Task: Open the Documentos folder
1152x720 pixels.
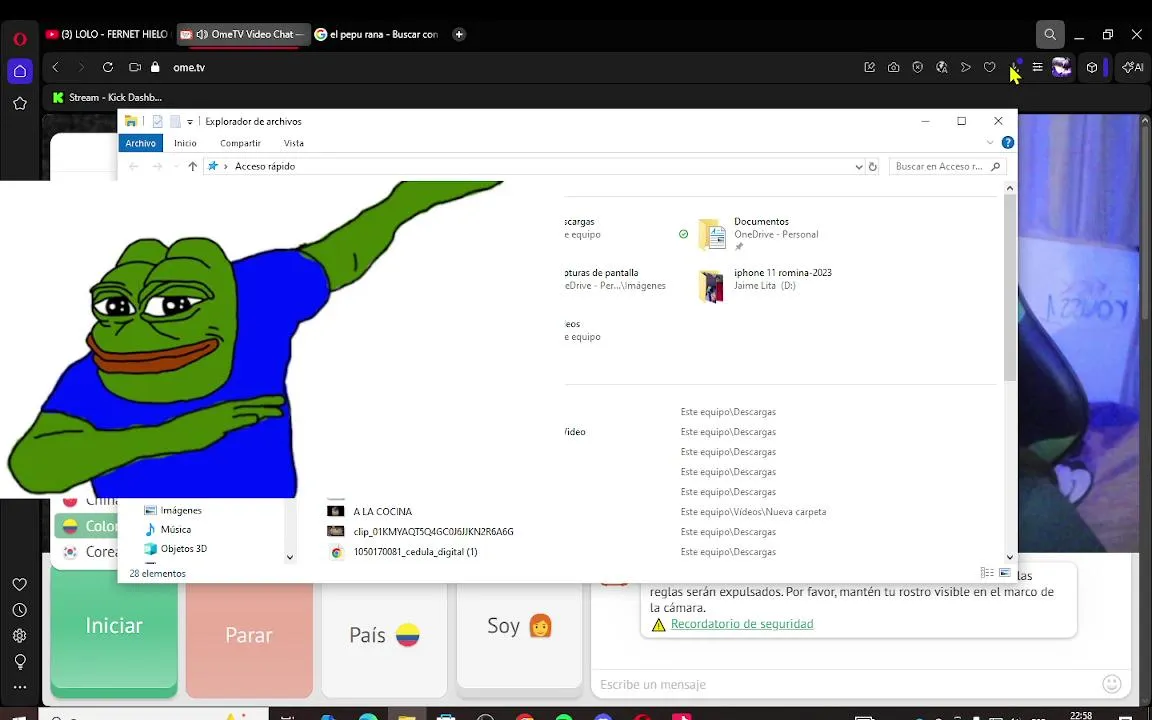Action: (759, 234)
